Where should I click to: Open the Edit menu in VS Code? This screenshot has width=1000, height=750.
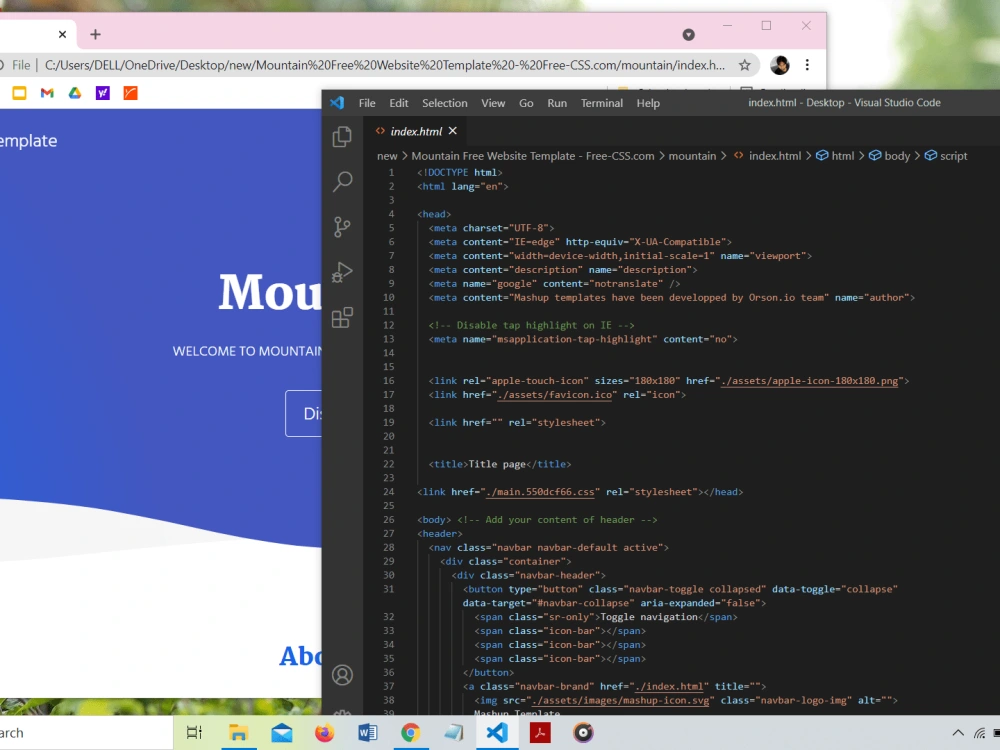click(x=399, y=103)
